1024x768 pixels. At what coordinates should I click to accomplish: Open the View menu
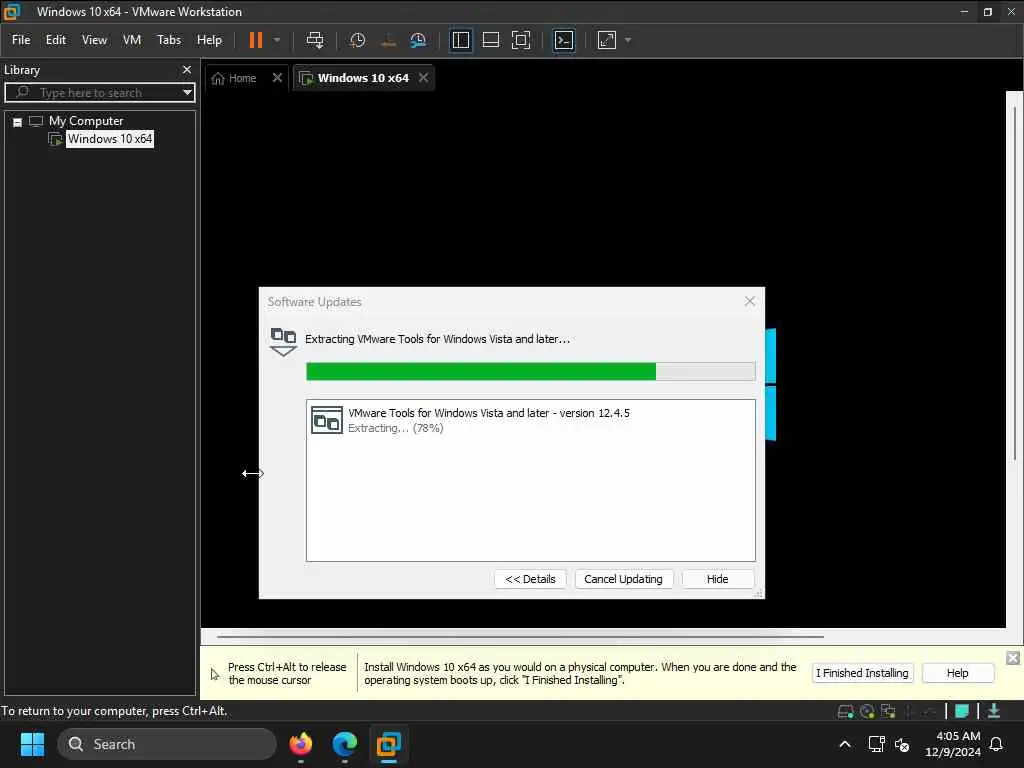94,40
